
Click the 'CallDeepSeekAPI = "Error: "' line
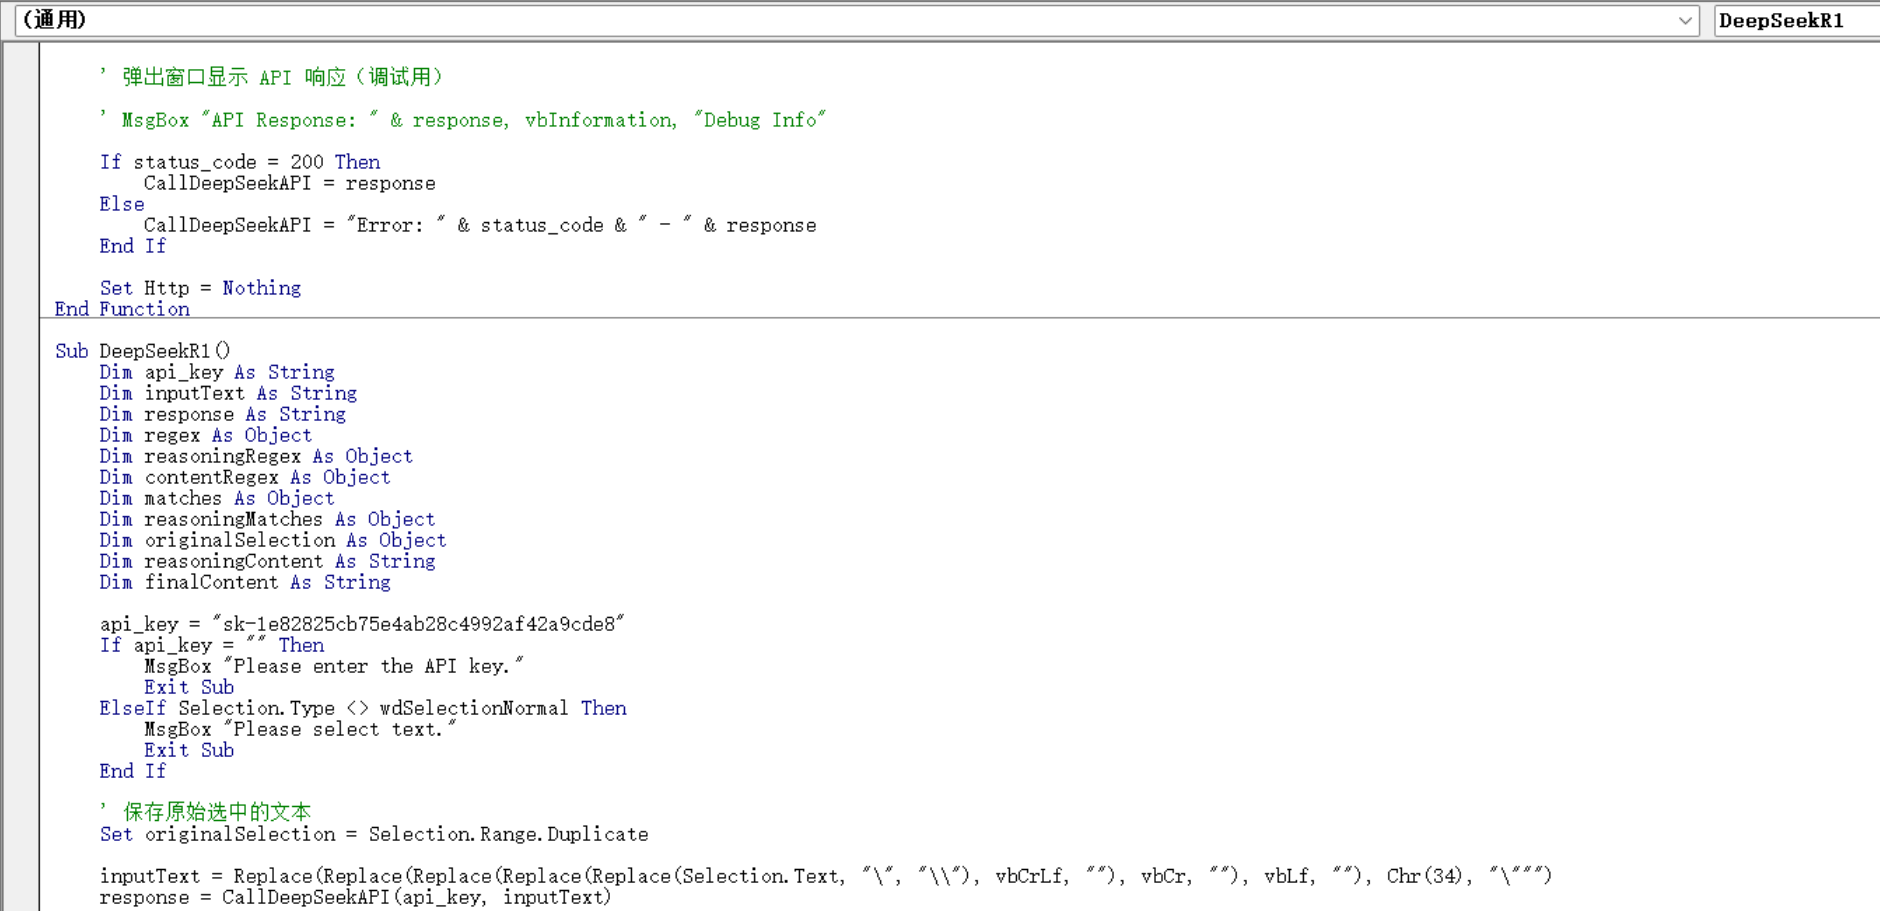pyautogui.click(x=480, y=225)
